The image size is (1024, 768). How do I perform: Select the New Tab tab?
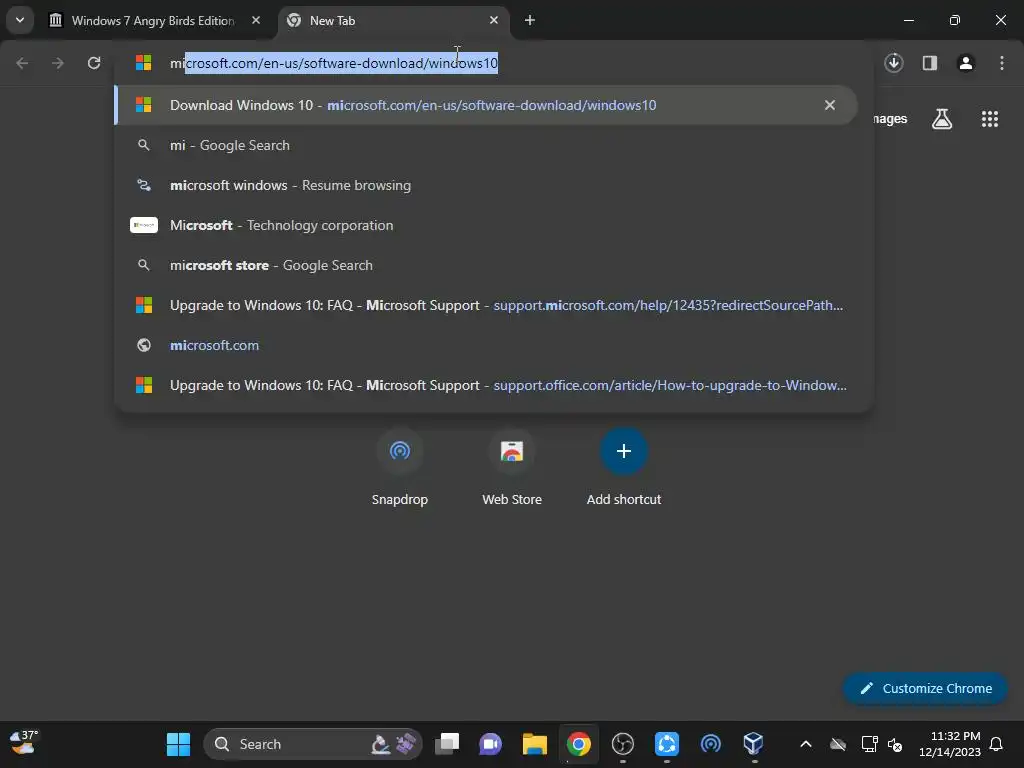click(392, 21)
